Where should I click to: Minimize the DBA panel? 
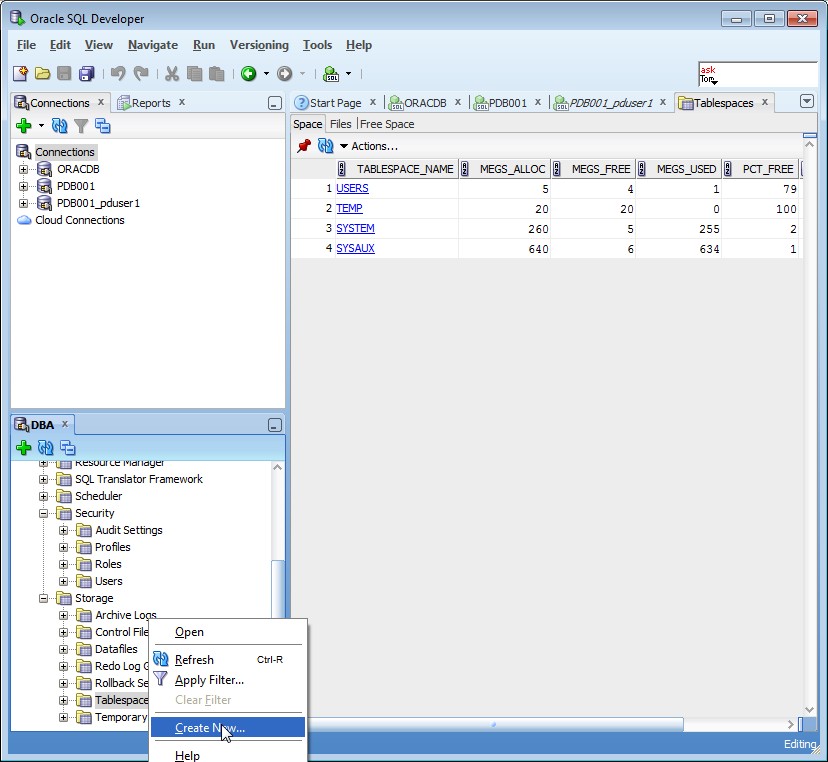tap(275, 425)
